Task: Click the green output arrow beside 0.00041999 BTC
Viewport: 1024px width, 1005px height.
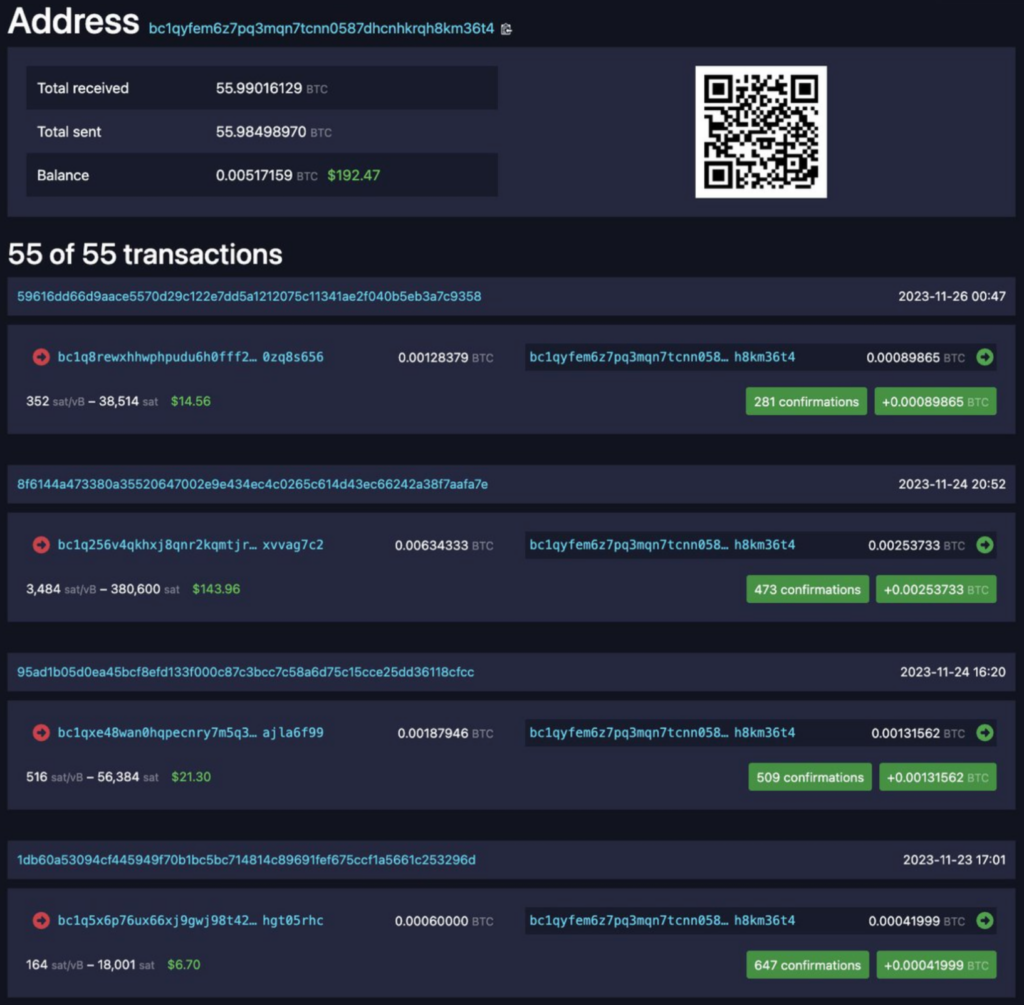Action: [985, 921]
